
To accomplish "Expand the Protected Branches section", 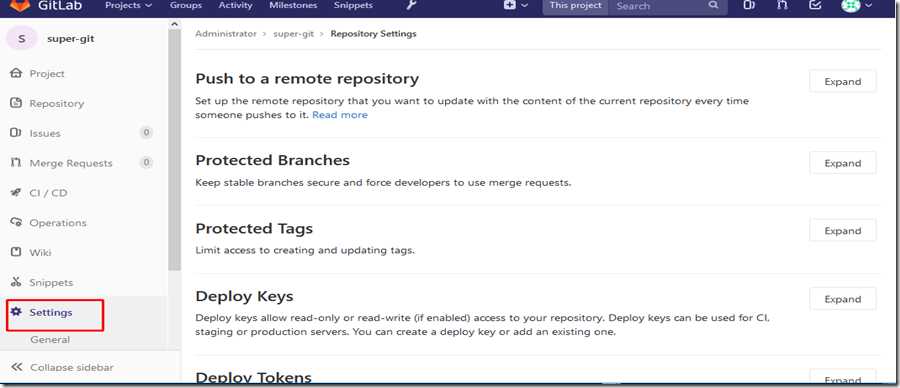I will click(x=843, y=163).
